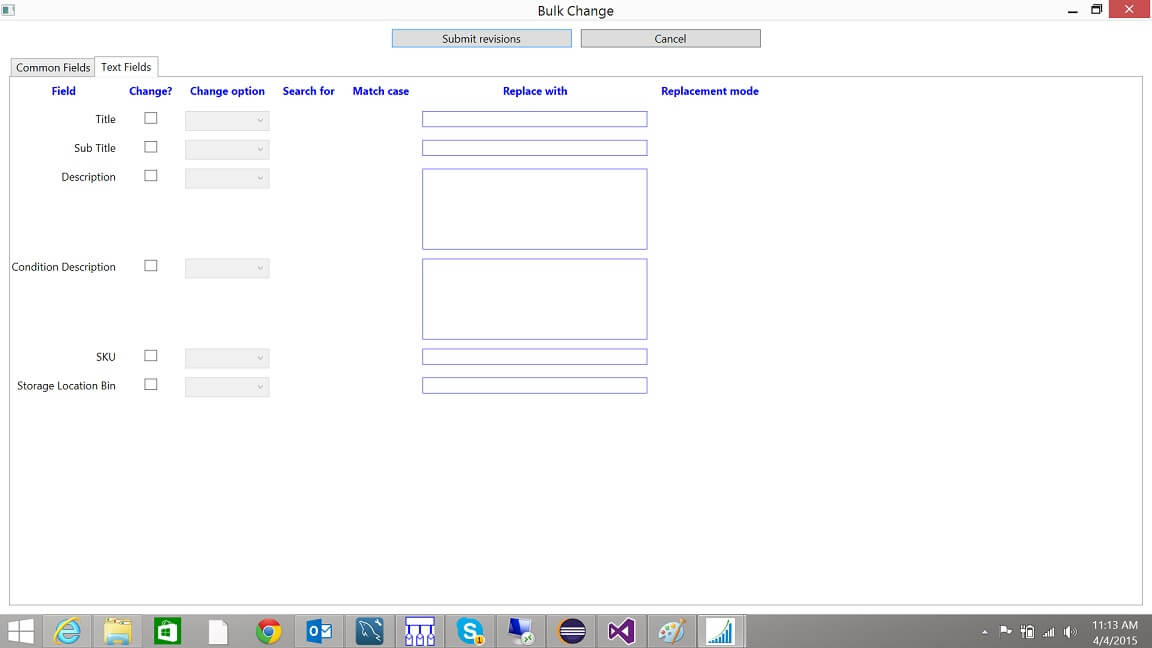Open Skype from the taskbar
Screen dimensions: 1152x648
coord(469,631)
